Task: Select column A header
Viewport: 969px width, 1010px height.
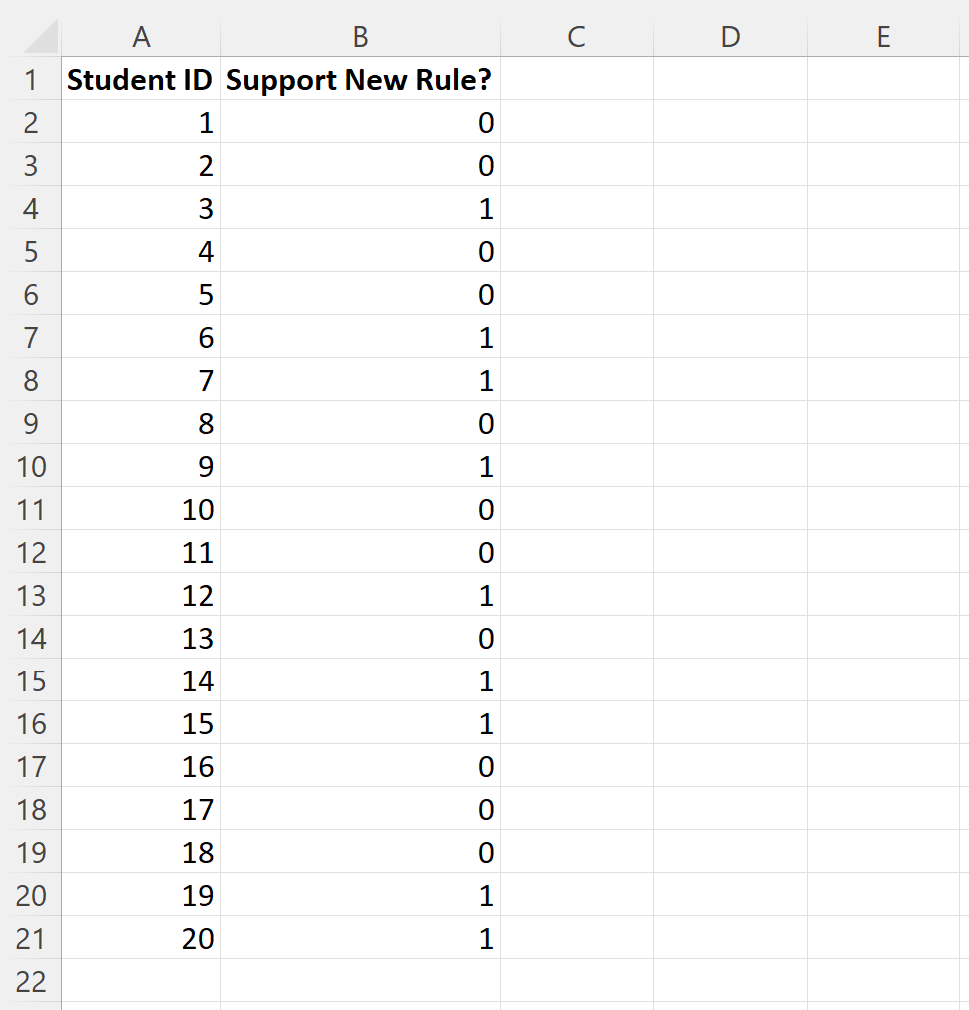Action: (141, 36)
